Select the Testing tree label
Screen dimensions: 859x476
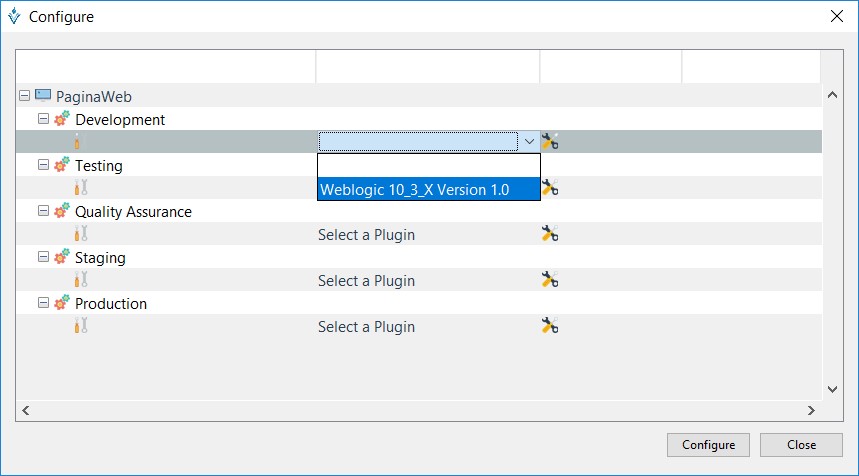[x=99, y=165]
